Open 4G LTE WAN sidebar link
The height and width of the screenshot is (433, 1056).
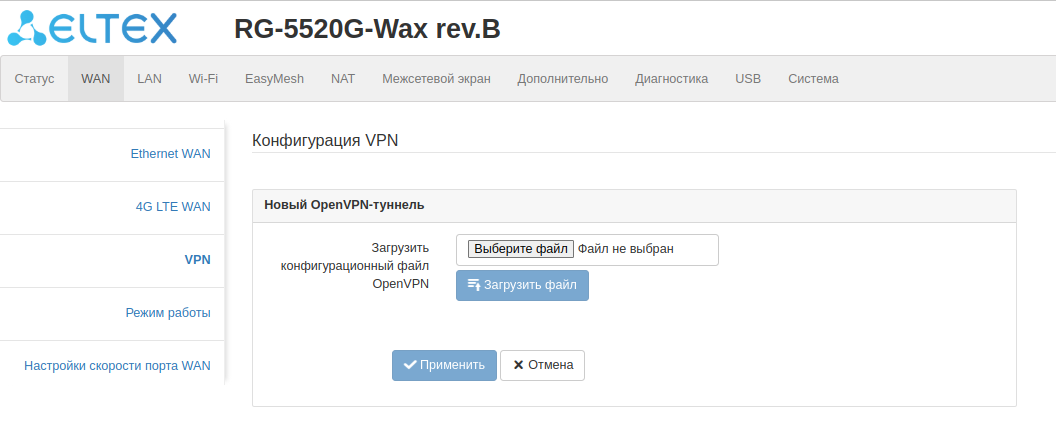coord(173,207)
